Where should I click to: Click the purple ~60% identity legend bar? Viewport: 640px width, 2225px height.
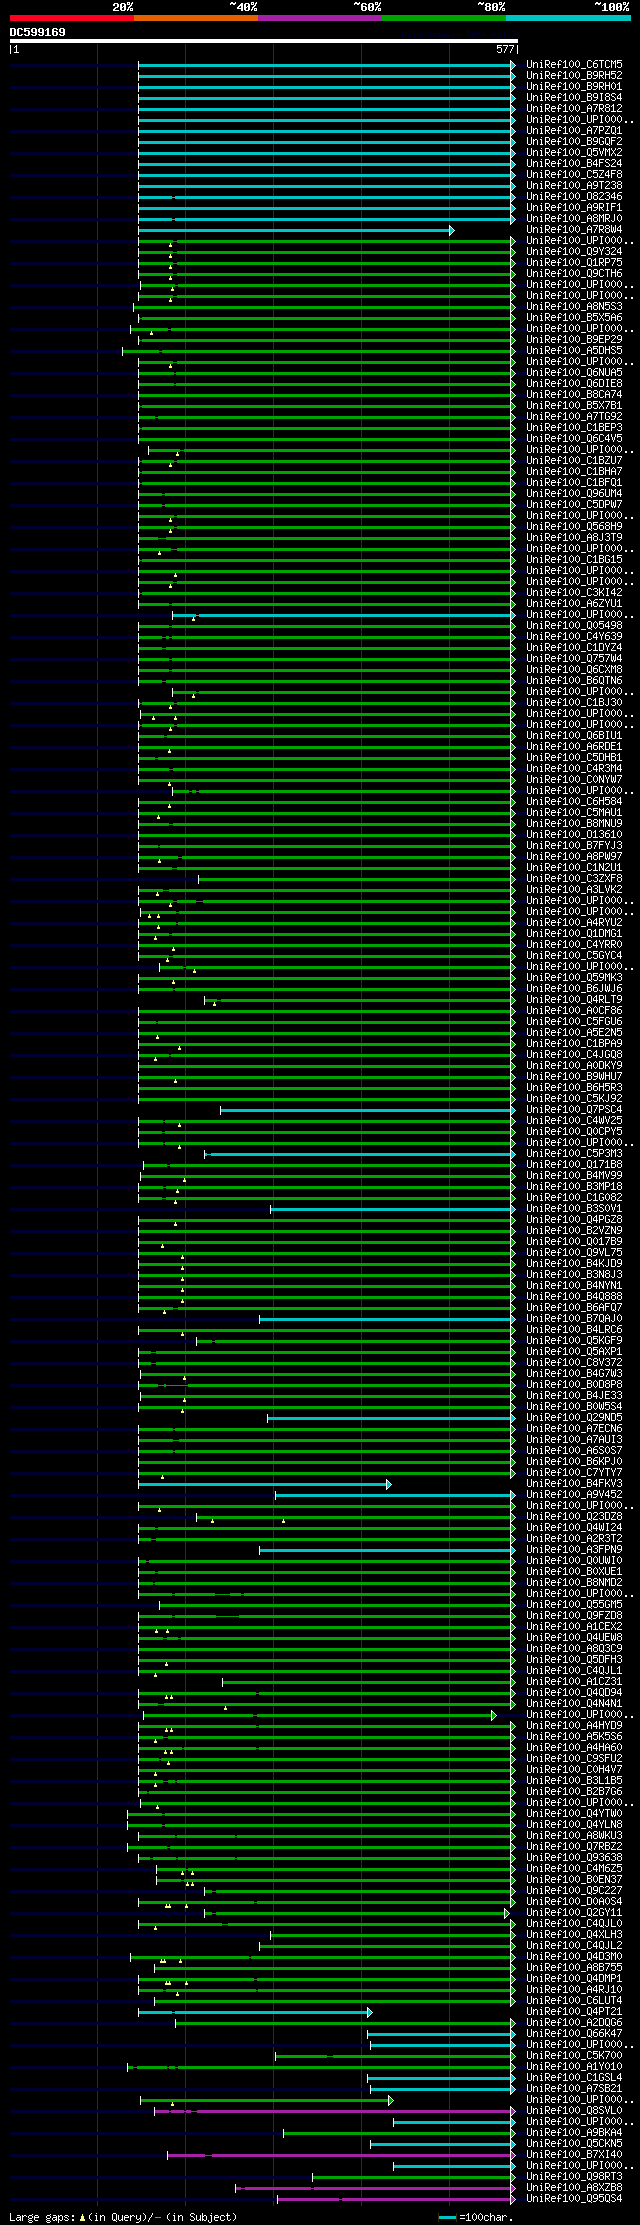[x=320, y=18]
